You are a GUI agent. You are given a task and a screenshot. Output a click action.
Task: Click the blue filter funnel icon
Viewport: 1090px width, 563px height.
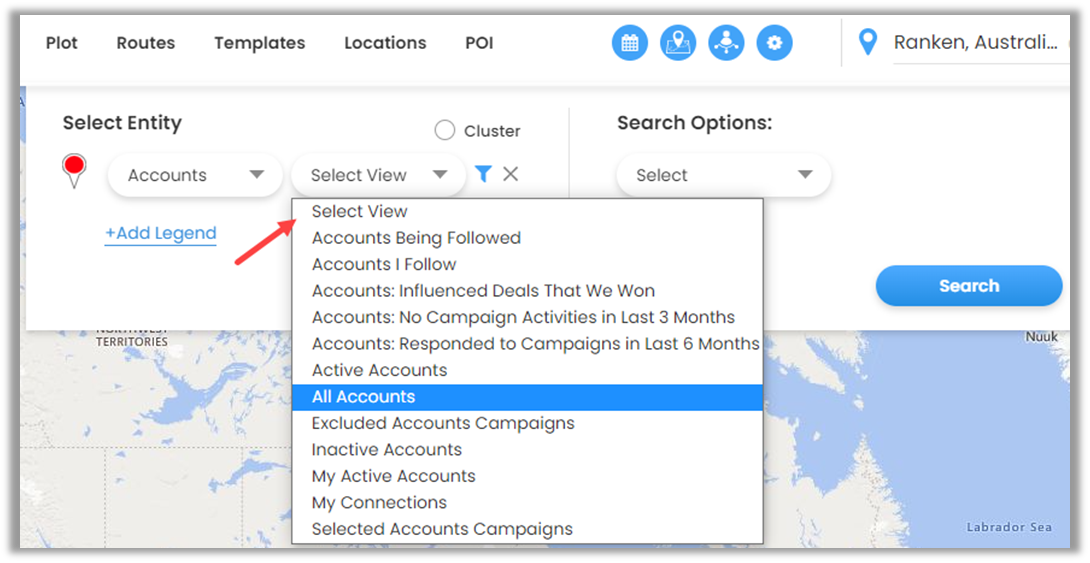click(x=483, y=174)
